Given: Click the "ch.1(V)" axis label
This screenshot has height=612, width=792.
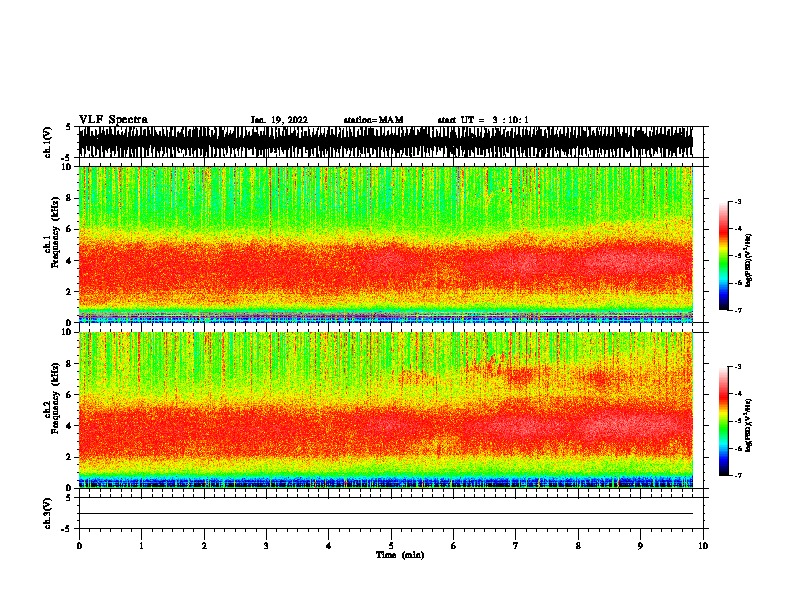Looking at the screenshot, I should (x=47, y=142).
